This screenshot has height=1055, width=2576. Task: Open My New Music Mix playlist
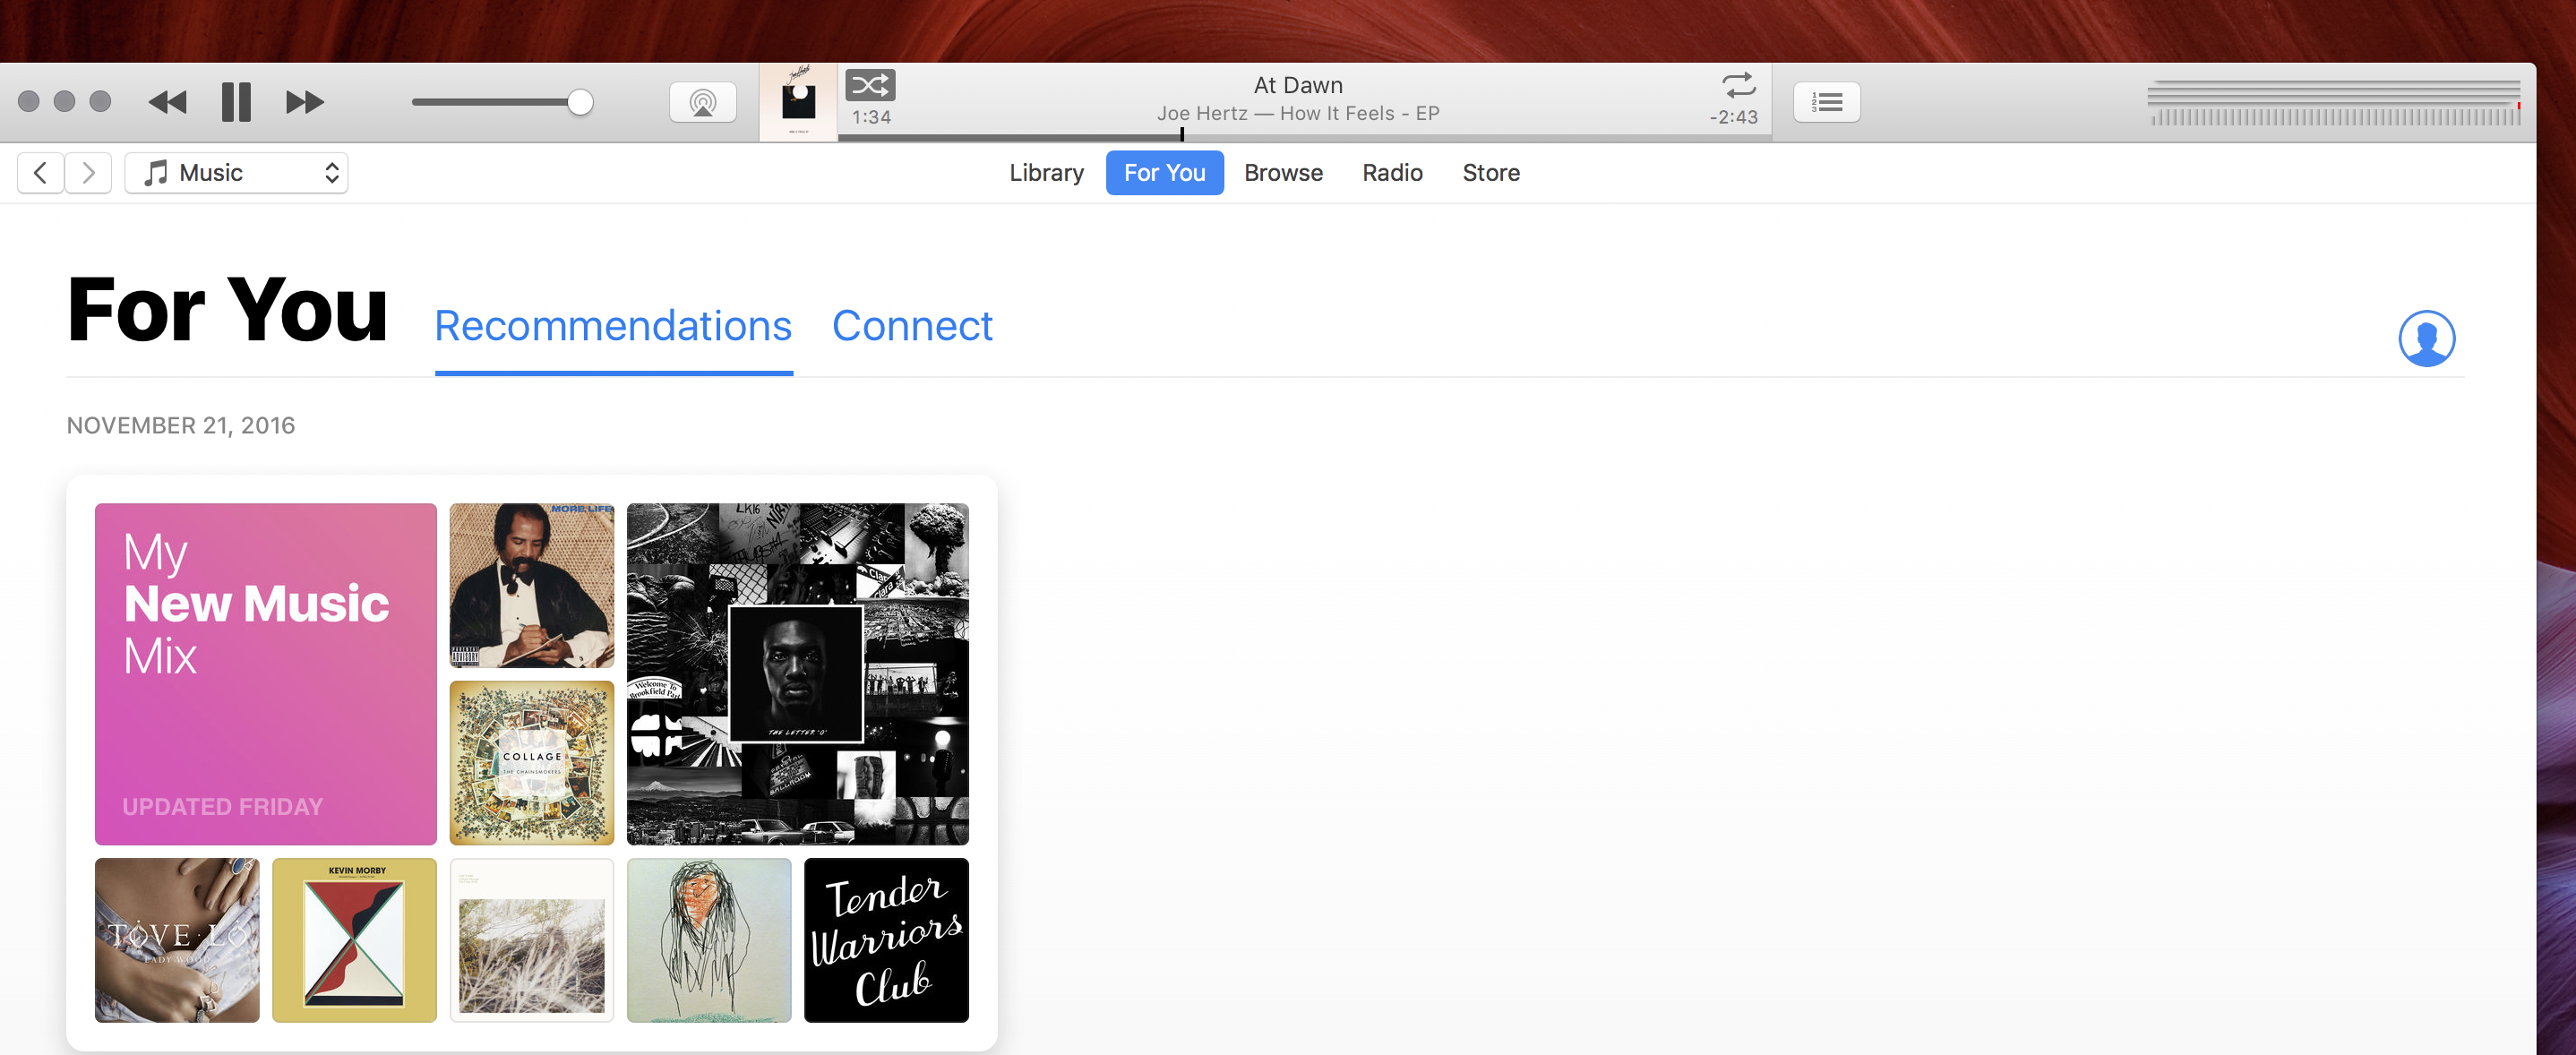tap(266, 674)
